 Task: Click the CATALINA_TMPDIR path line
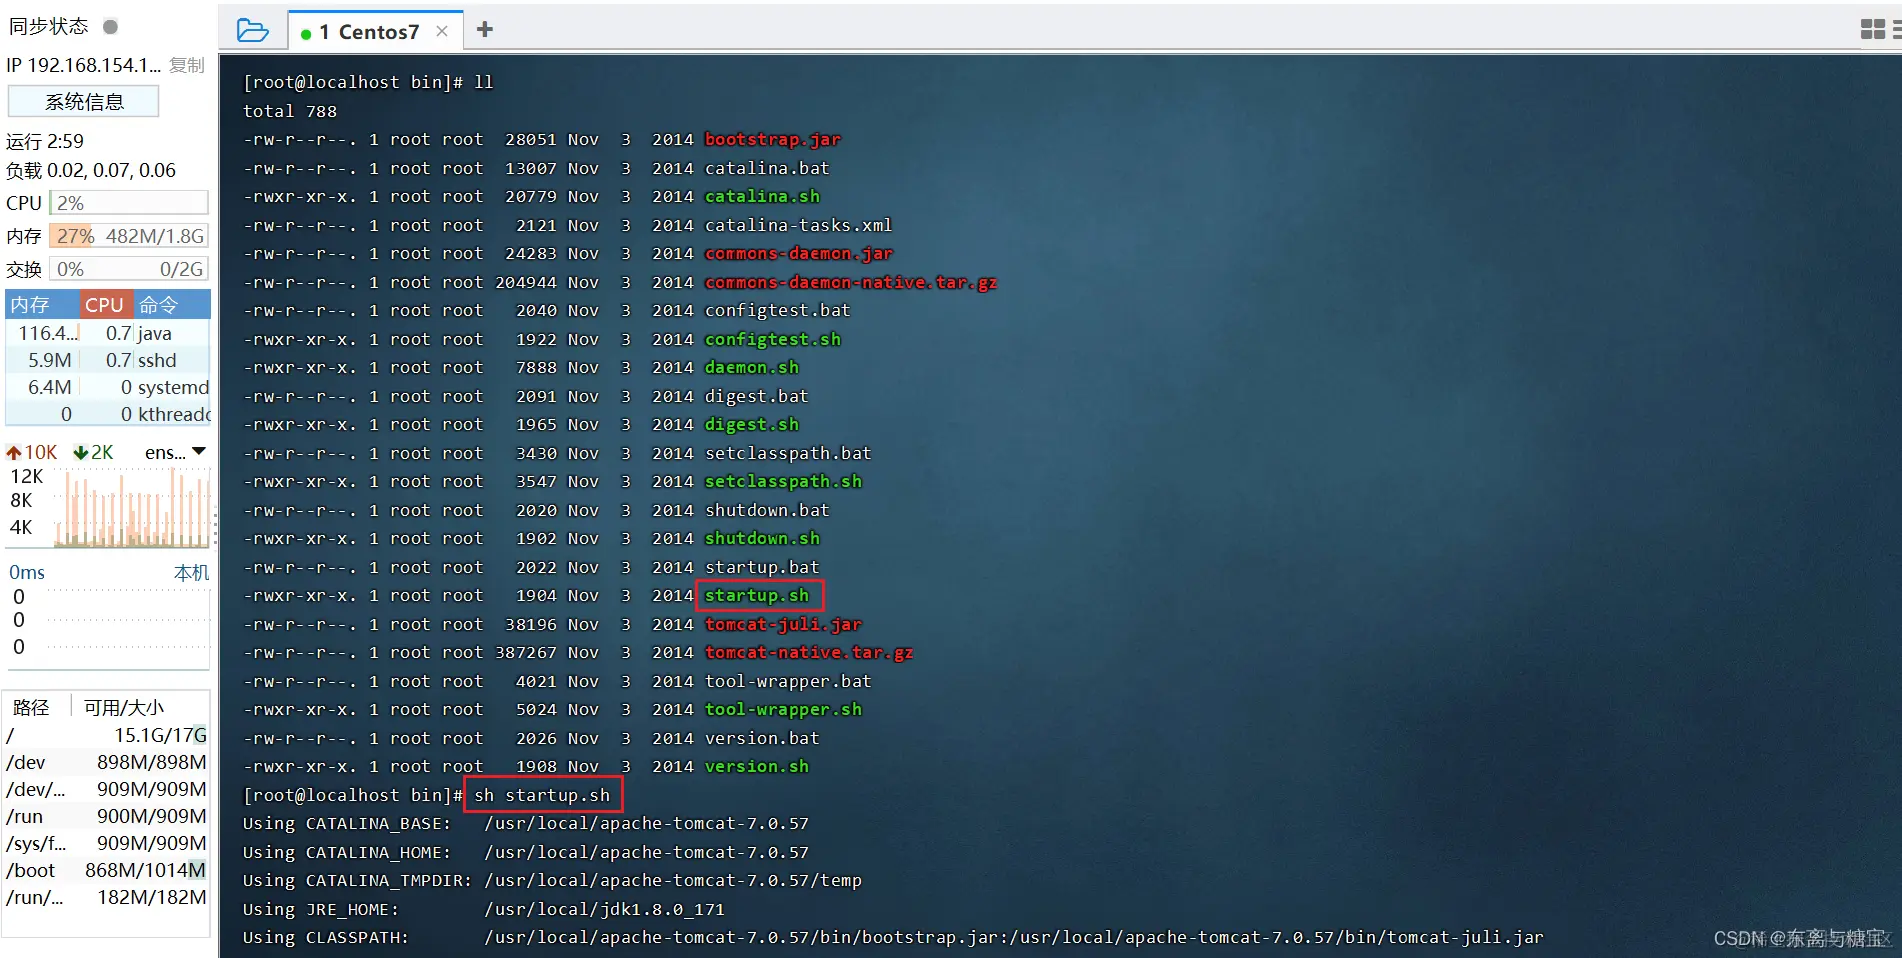pyautogui.click(x=552, y=880)
